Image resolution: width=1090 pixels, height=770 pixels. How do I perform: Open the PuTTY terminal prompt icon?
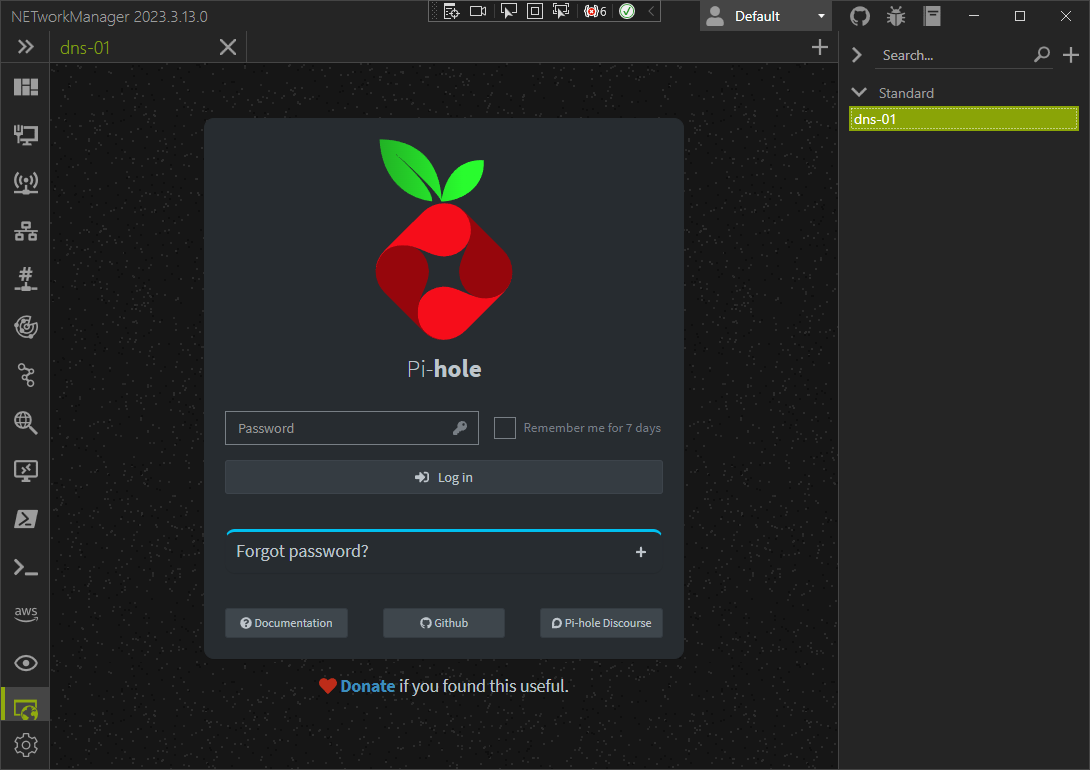tap(26, 567)
